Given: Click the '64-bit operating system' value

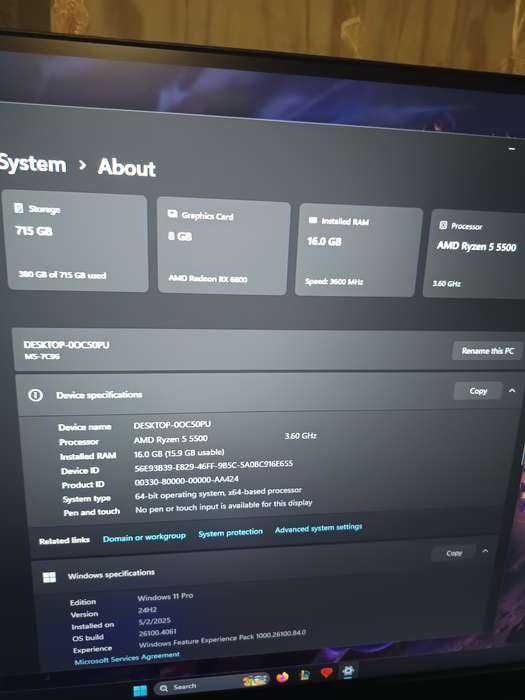Looking at the screenshot, I should point(218,493).
